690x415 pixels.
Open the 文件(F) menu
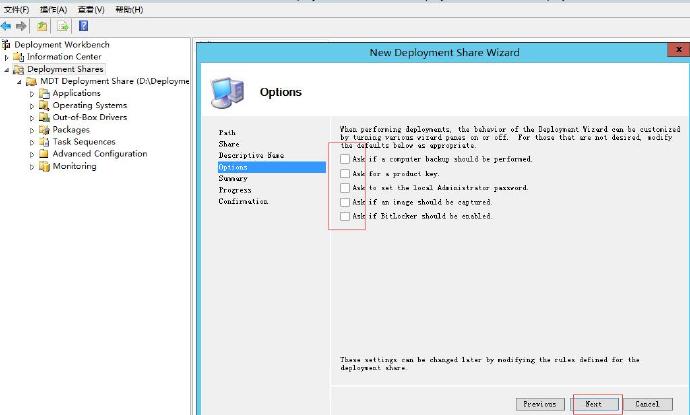(x=16, y=10)
